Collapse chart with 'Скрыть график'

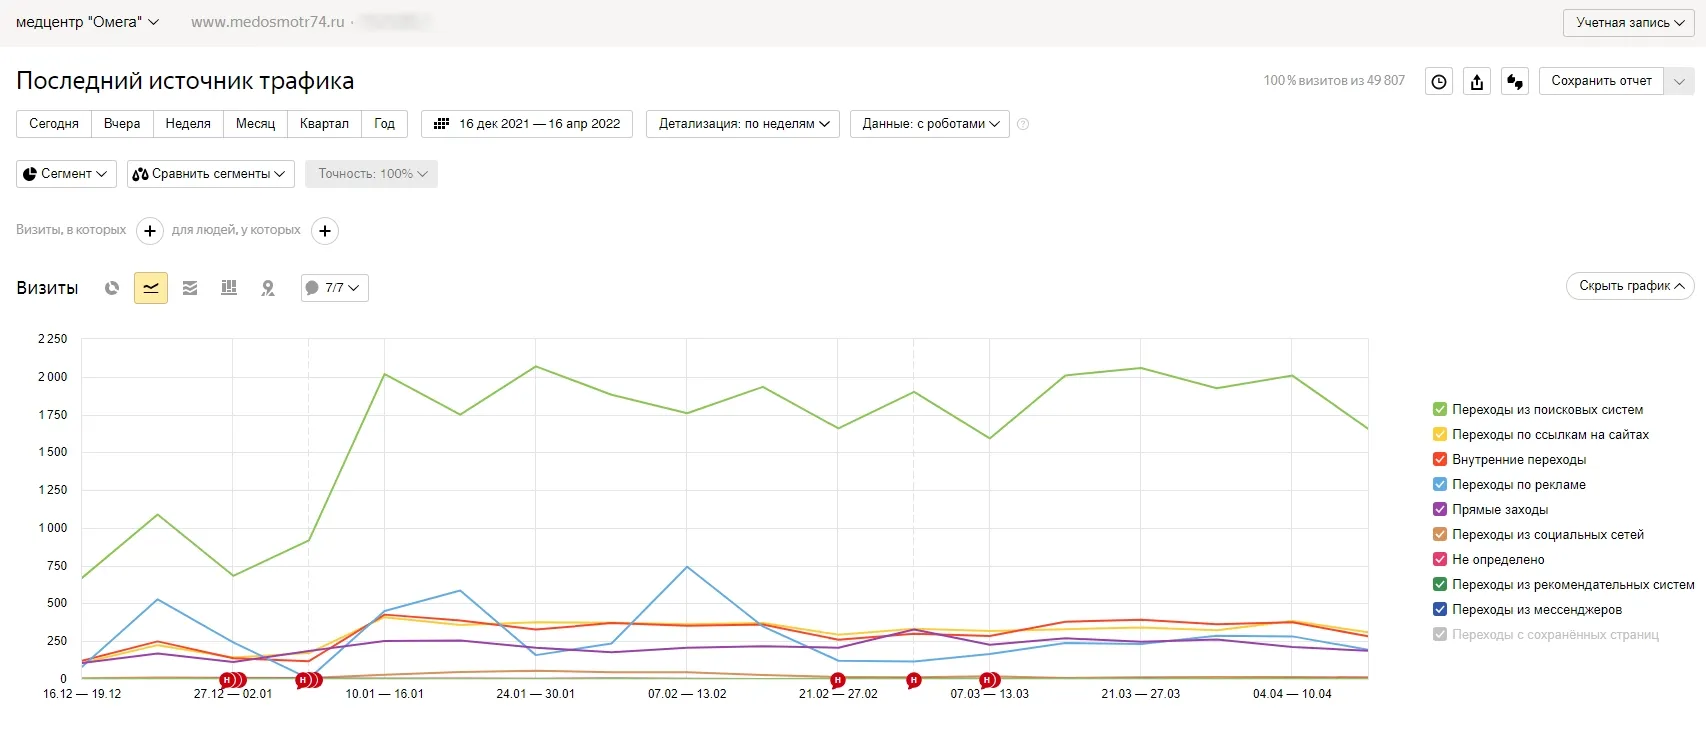(1630, 286)
